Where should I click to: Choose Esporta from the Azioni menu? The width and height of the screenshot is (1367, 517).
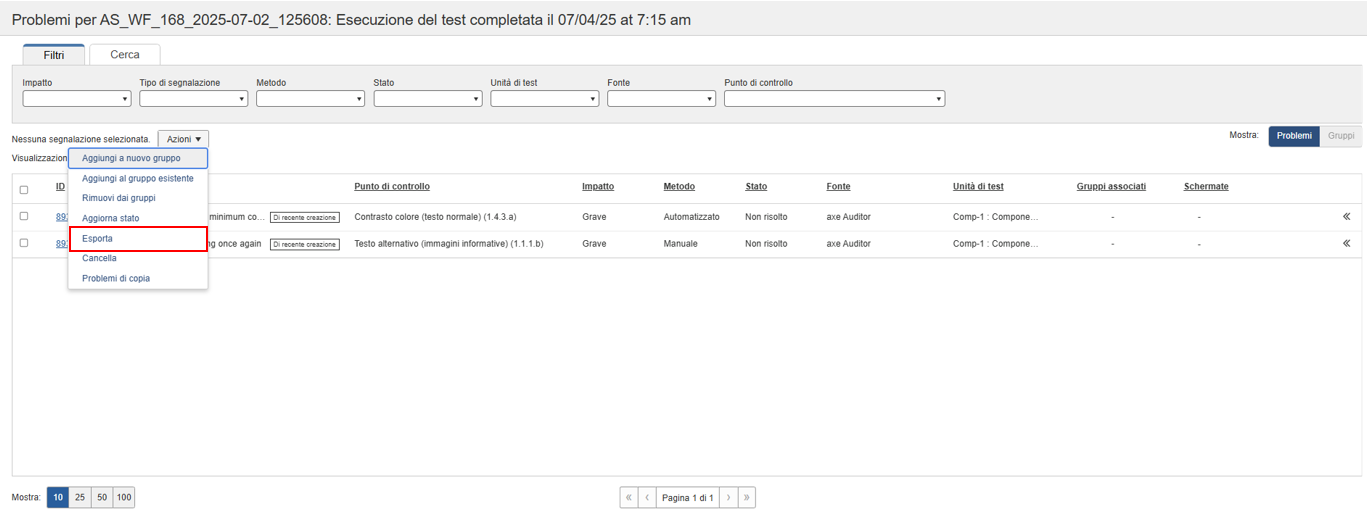(98, 239)
